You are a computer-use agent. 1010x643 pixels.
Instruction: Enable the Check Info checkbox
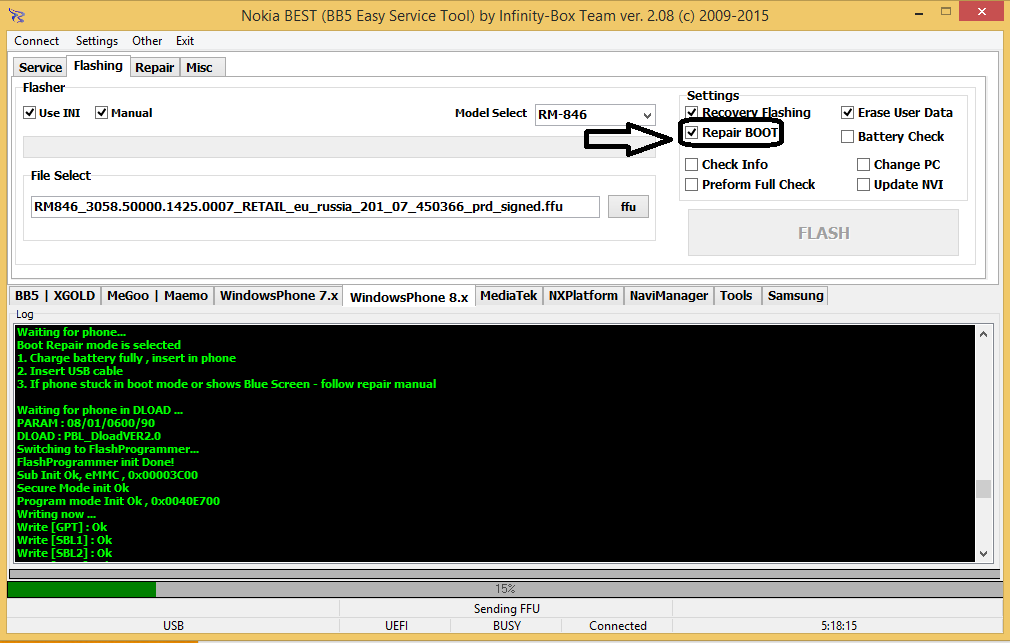click(692, 164)
